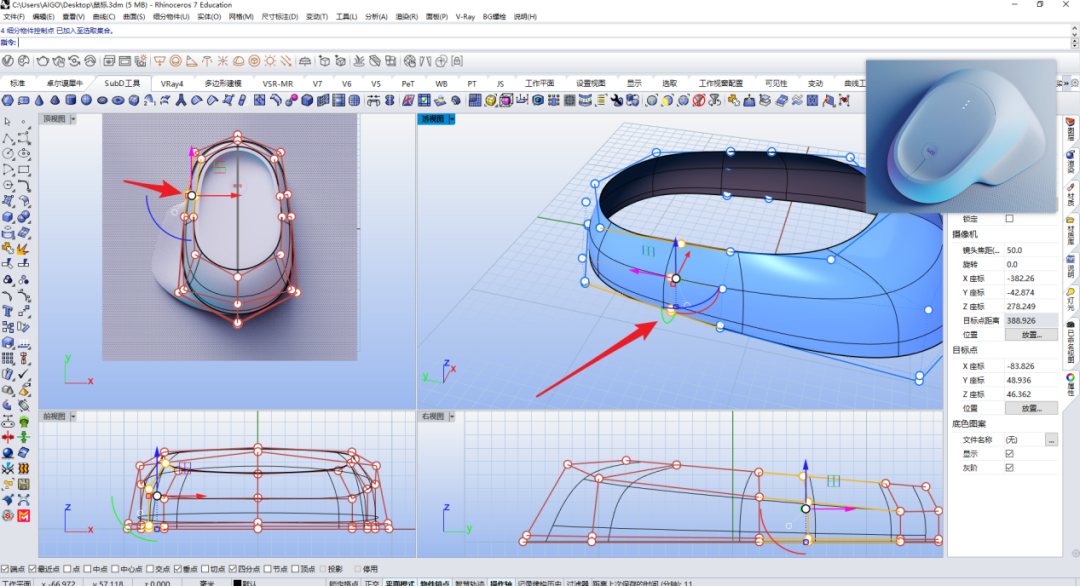Toggle 平面模式 in the status bar
The height and width of the screenshot is (586, 1080).
point(399,583)
